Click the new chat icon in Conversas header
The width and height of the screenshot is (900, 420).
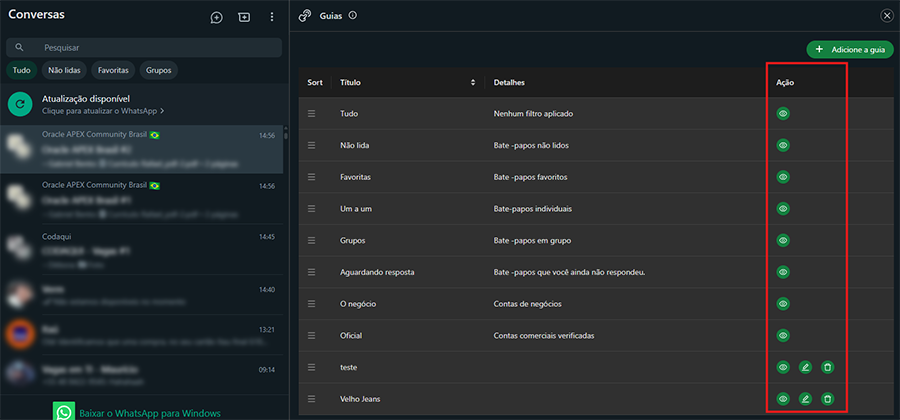click(x=216, y=17)
